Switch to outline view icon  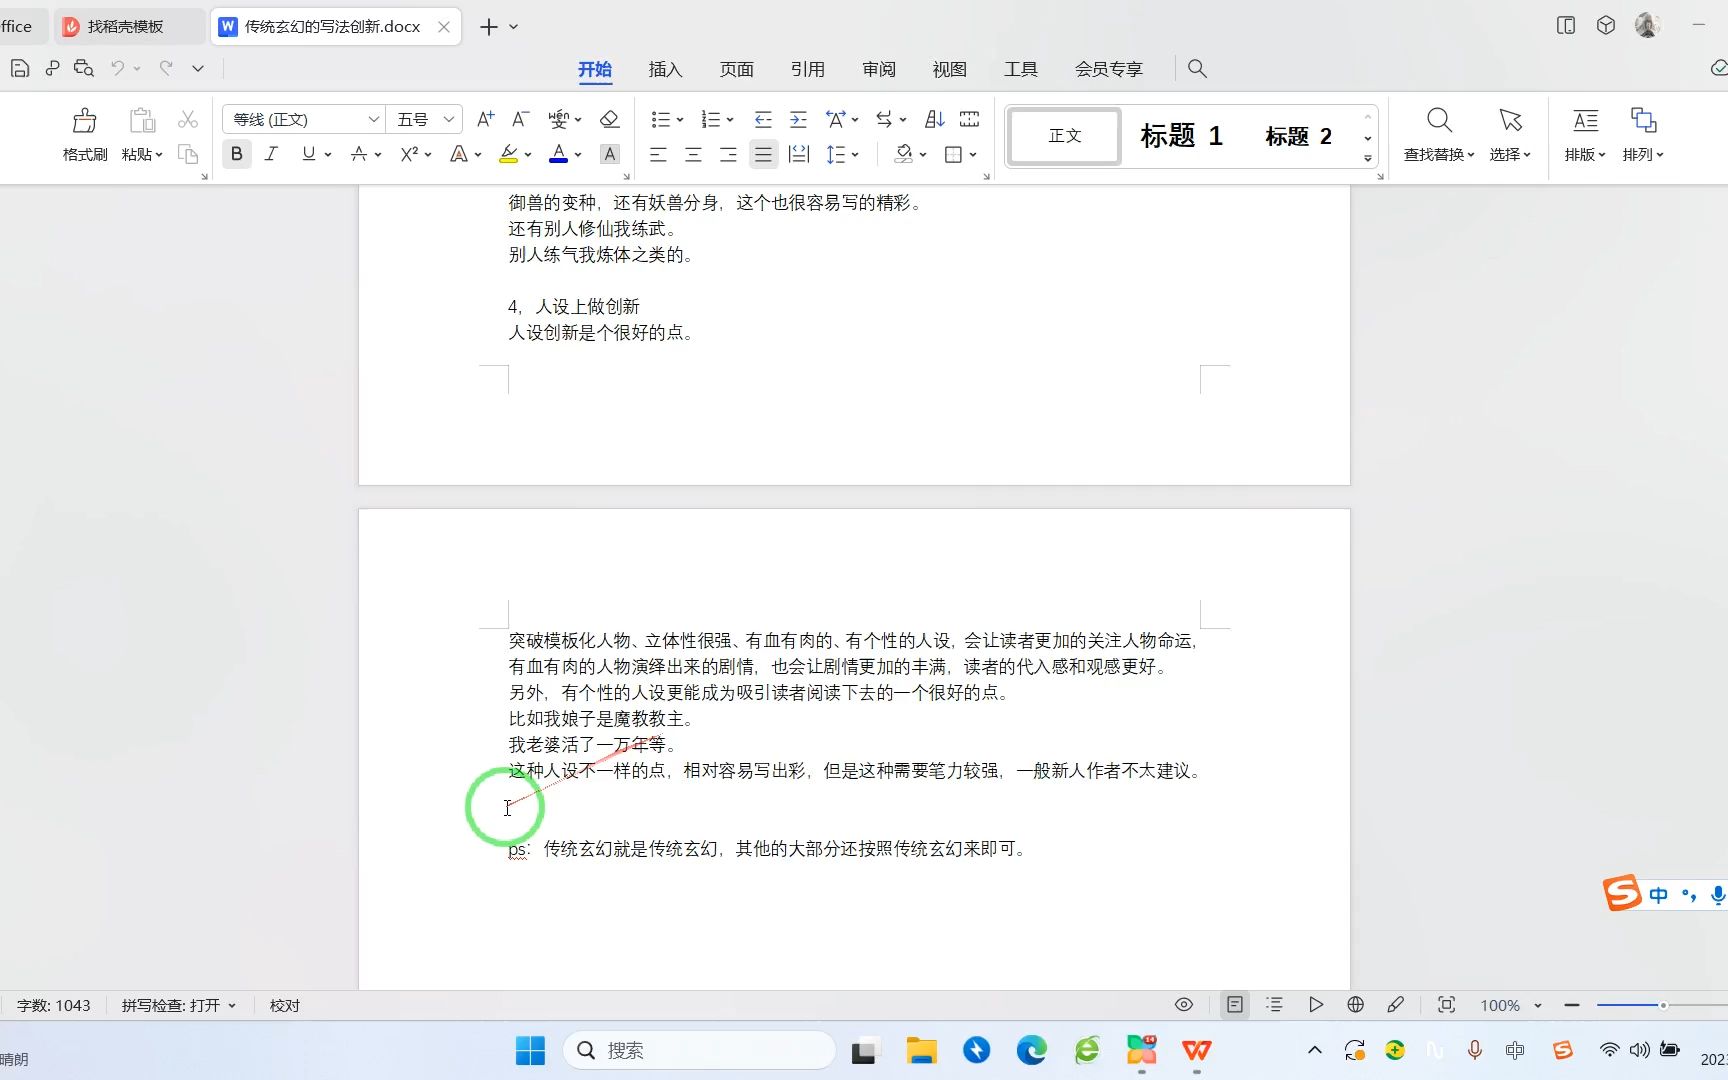(1274, 1005)
